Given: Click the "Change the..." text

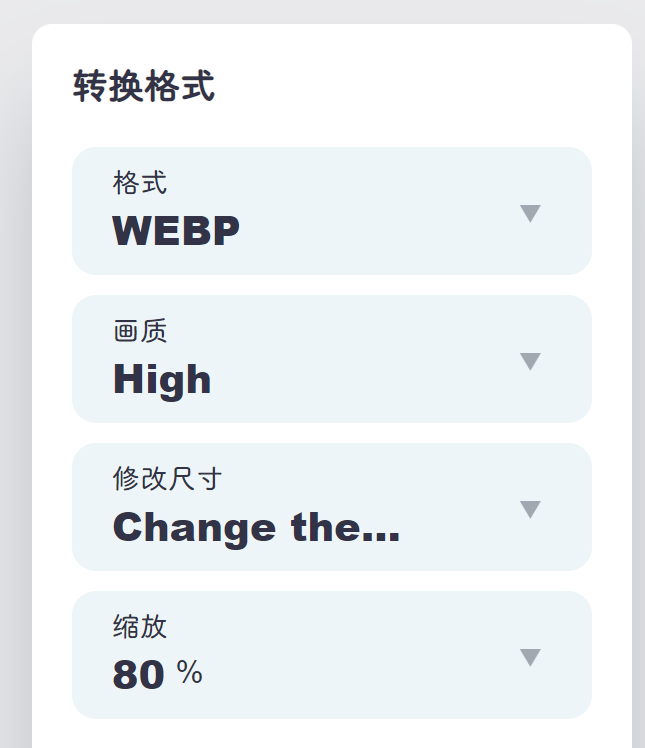Looking at the screenshot, I should [256, 527].
